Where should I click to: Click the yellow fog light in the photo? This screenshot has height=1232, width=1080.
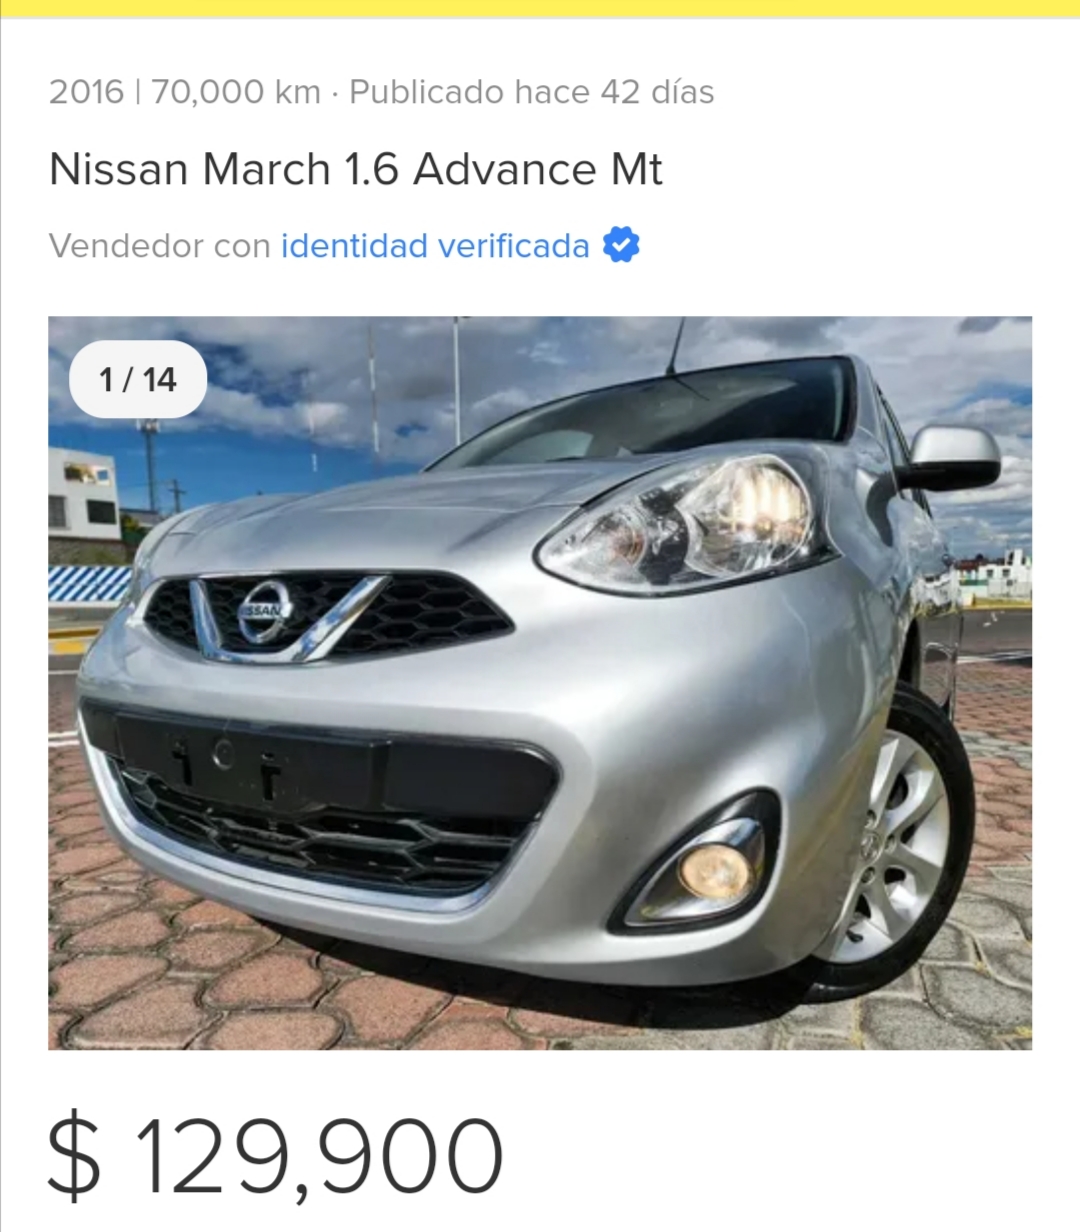[714, 871]
